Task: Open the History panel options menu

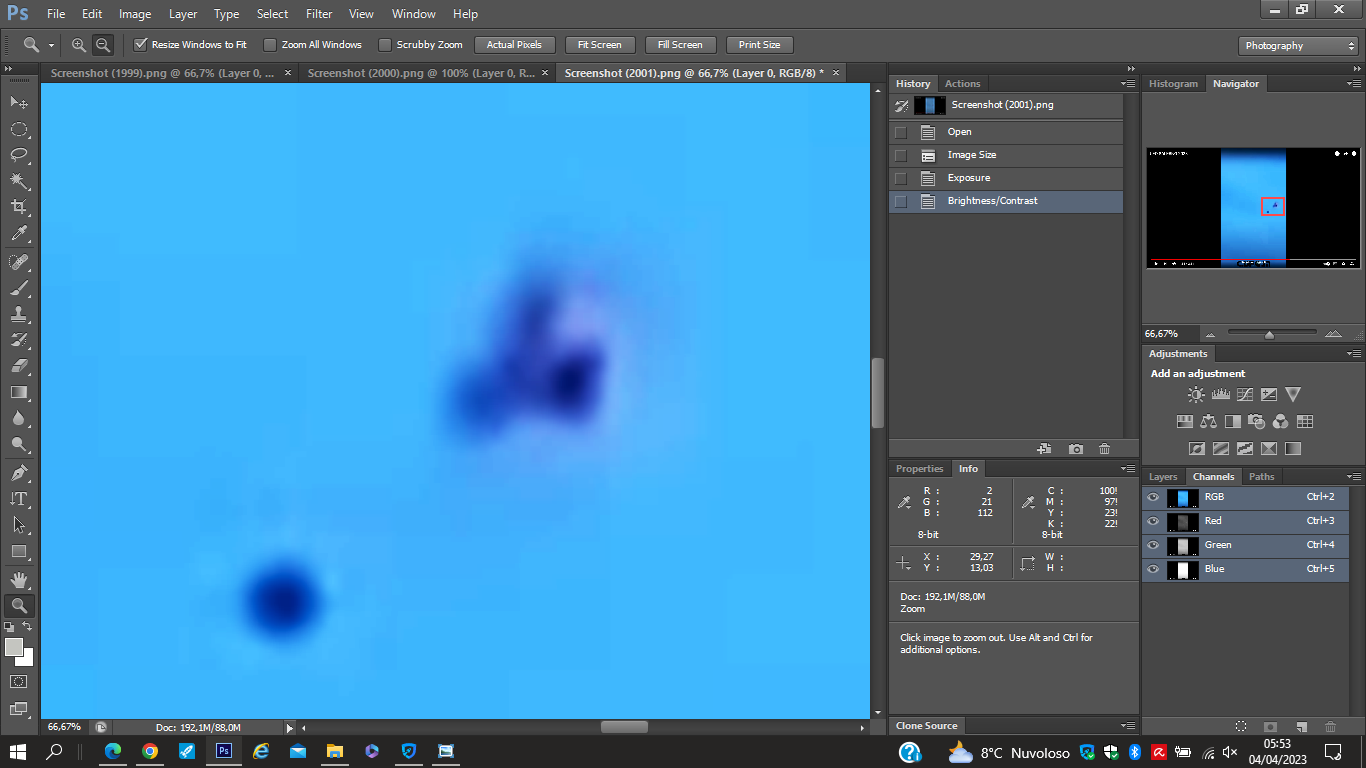Action: coord(1128,84)
